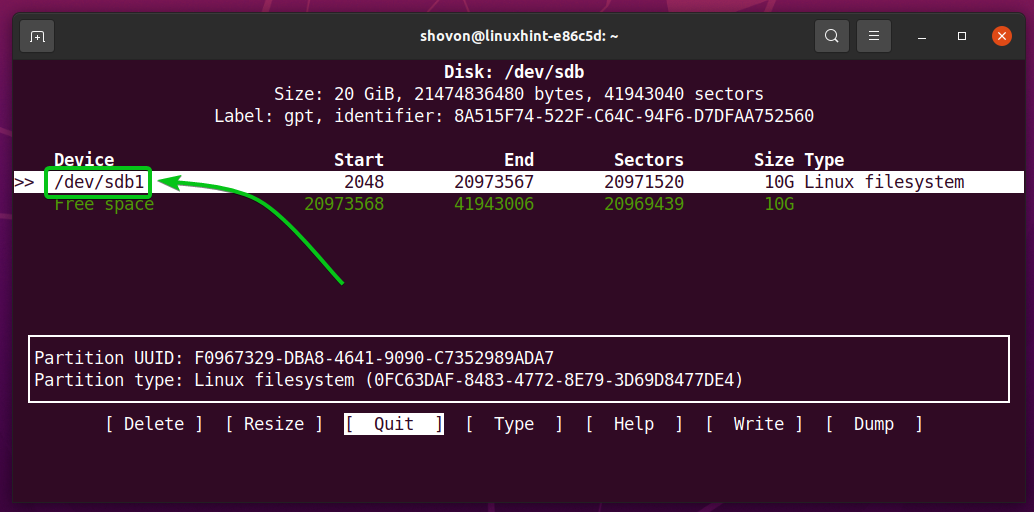Click the disk size line with 20 GiB
1034x512 pixels.
coord(519,94)
